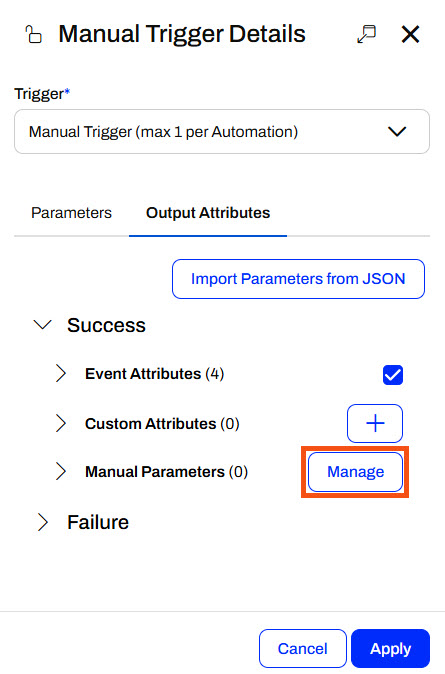
Task: Click Import Parameters from JSON
Action: pos(298,279)
